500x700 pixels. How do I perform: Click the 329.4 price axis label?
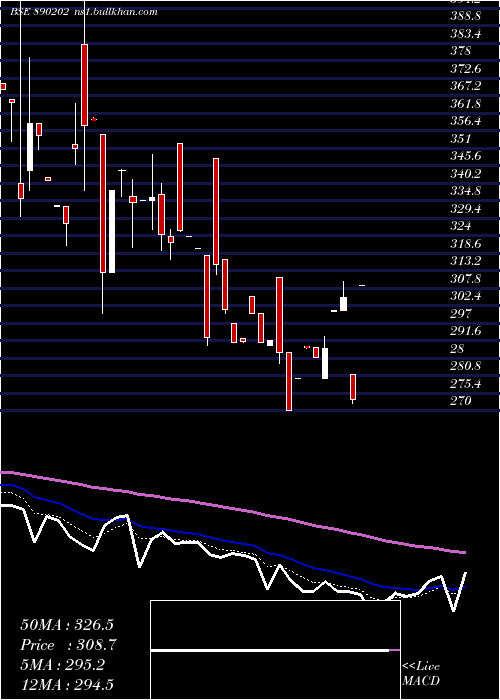pyautogui.click(x=466, y=208)
